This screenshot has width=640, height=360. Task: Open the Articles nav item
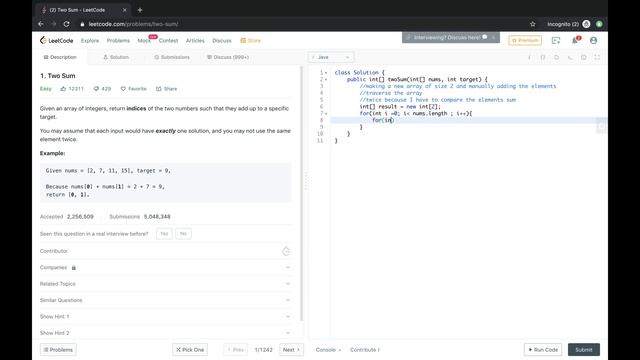(195, 40)
